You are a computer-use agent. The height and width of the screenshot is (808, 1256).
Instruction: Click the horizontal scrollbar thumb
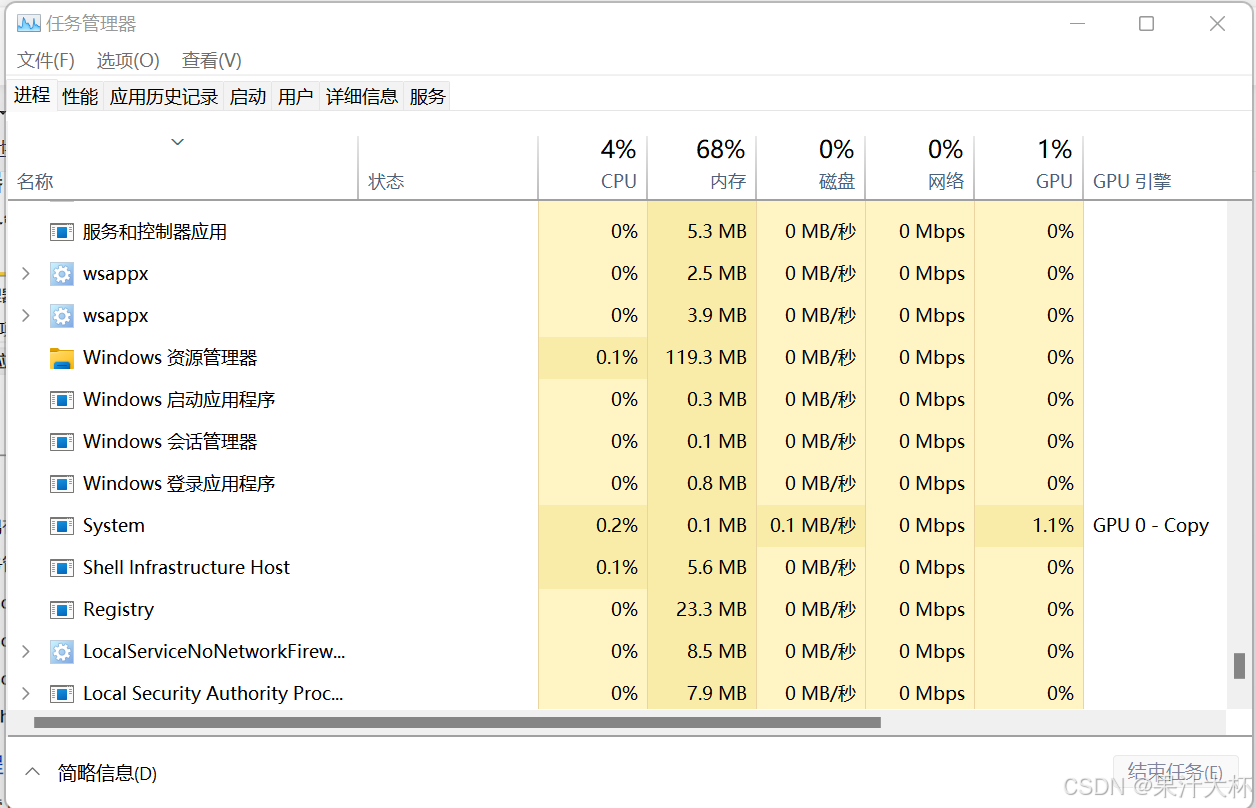[x=457, y=722]
